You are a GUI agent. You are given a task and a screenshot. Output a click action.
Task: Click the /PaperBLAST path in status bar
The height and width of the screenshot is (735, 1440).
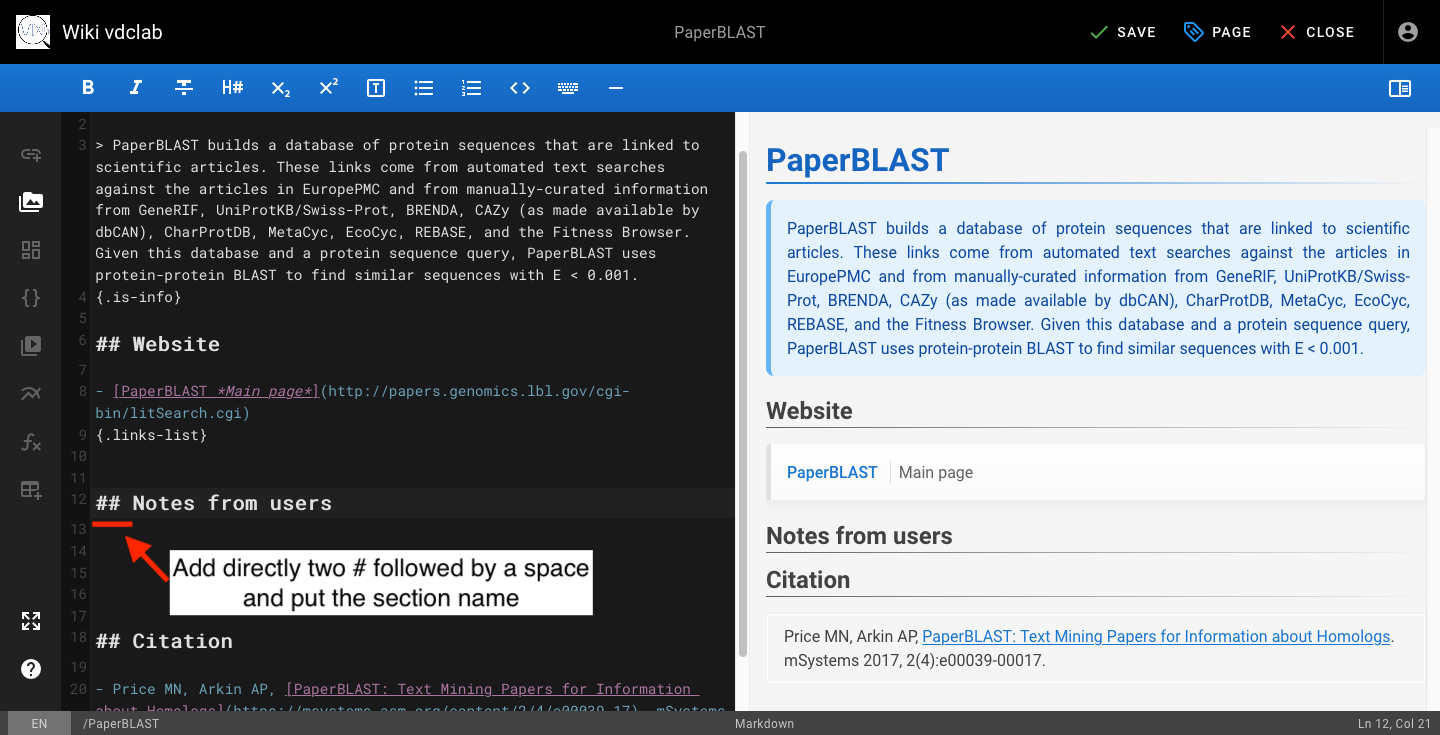coord(121,723)
